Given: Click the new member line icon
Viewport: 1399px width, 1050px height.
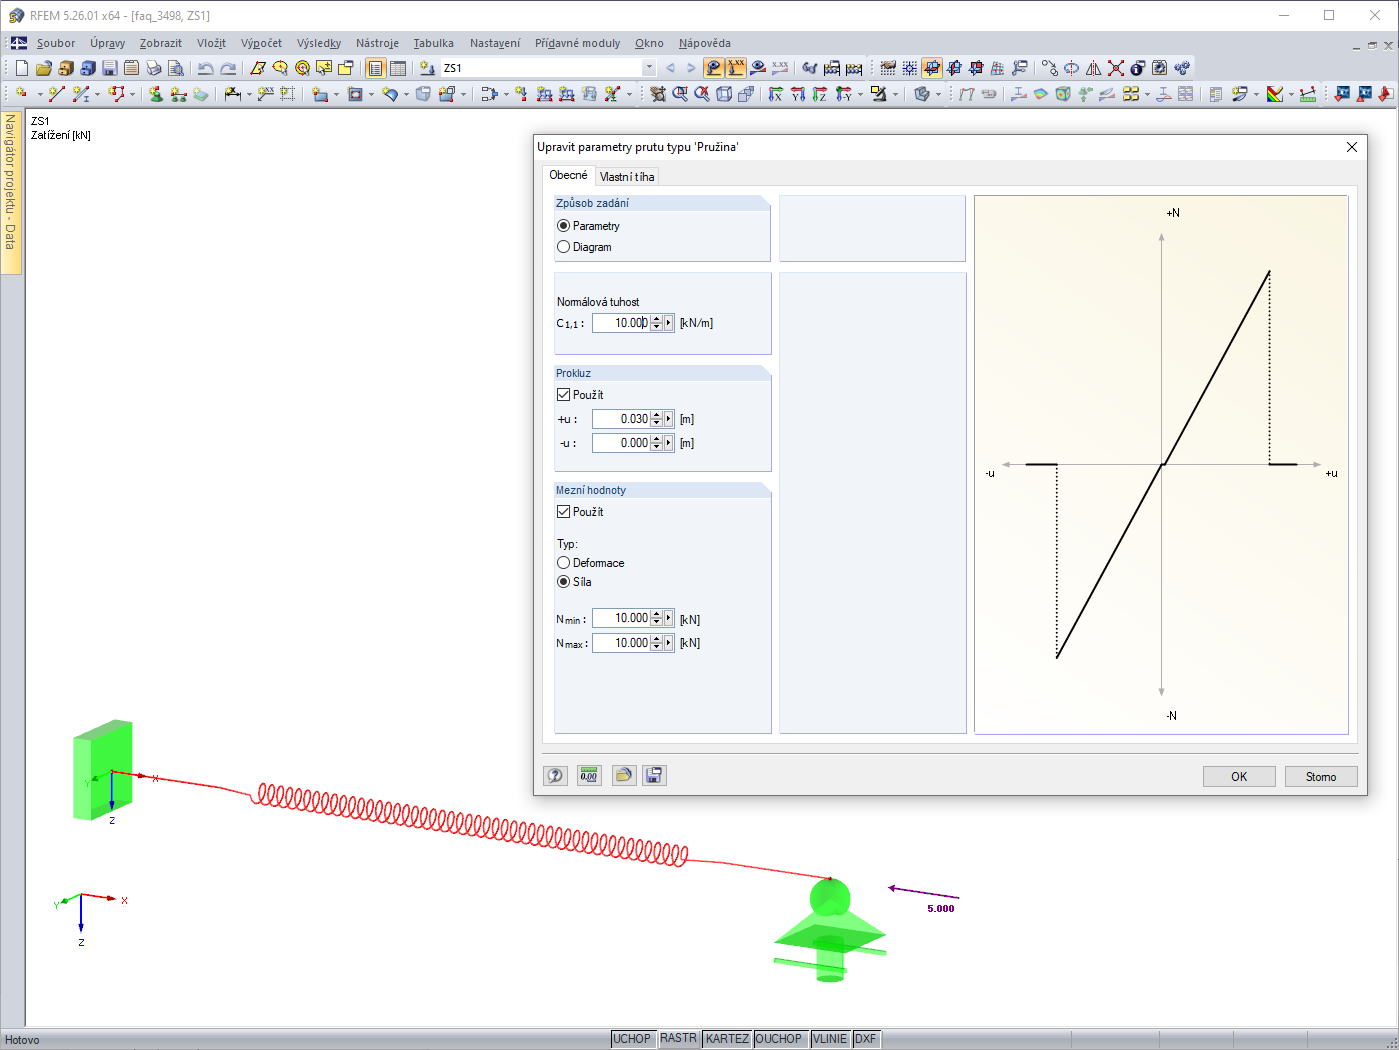Looking at the screenshot, I should click(x=56, y=94).
